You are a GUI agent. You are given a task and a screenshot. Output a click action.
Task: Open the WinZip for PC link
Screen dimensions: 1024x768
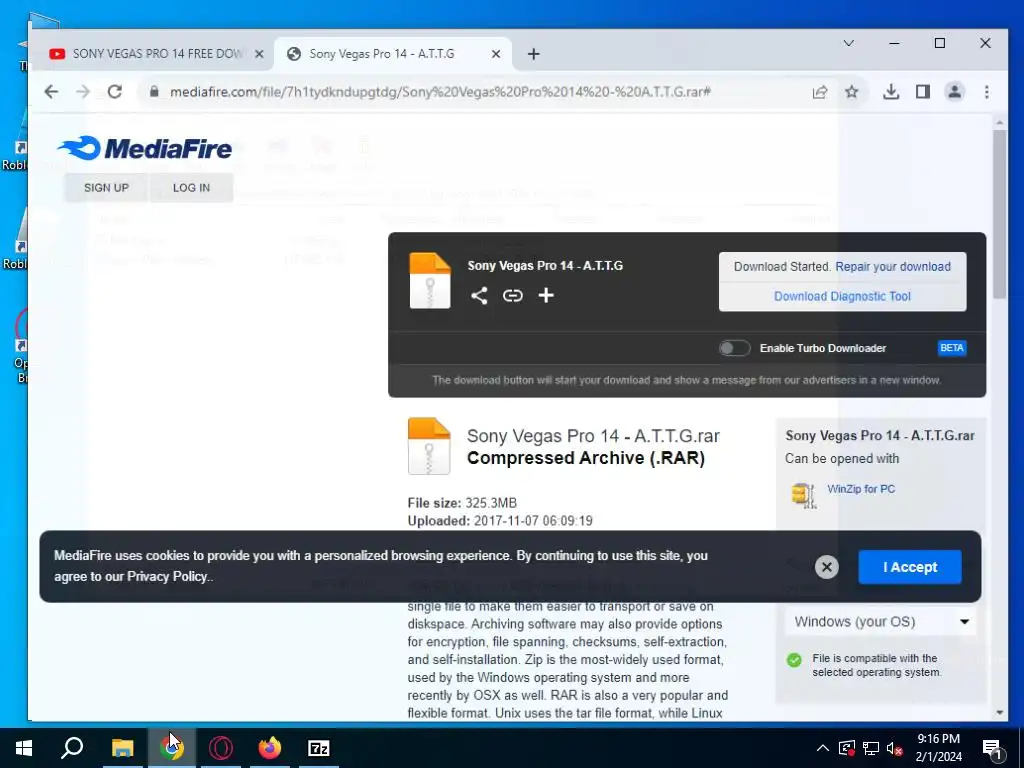pos(861,489)
